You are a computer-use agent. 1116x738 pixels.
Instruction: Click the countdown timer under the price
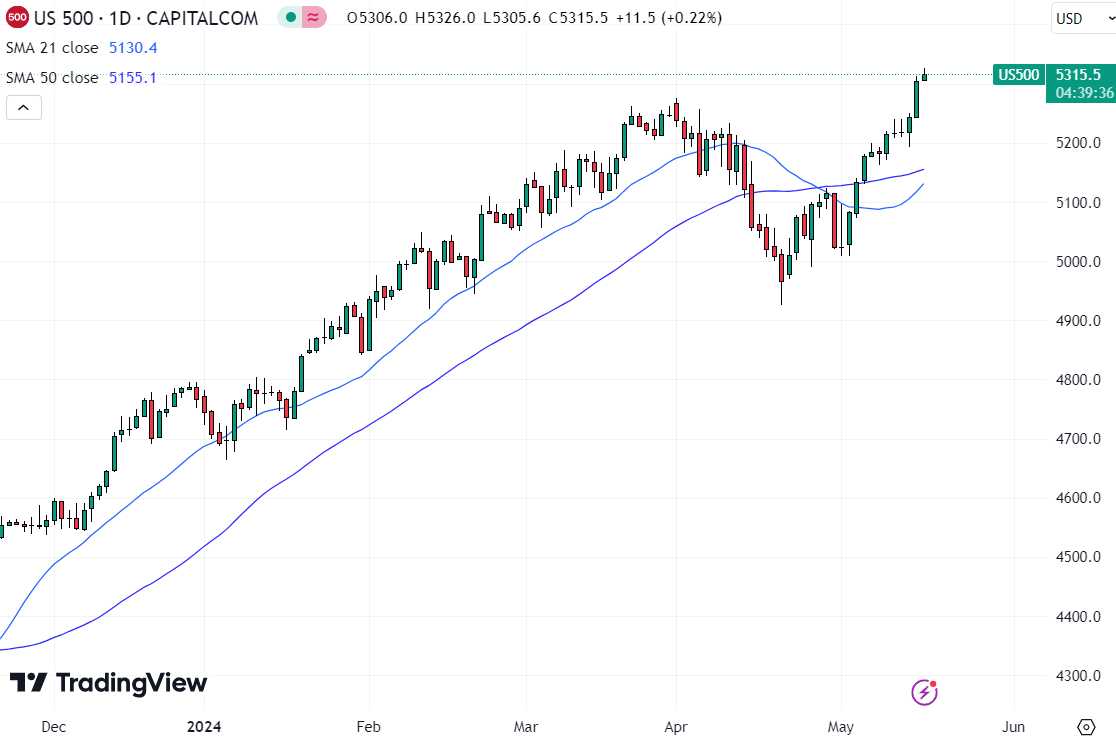pyautogui.click(x=1084, y=94)
